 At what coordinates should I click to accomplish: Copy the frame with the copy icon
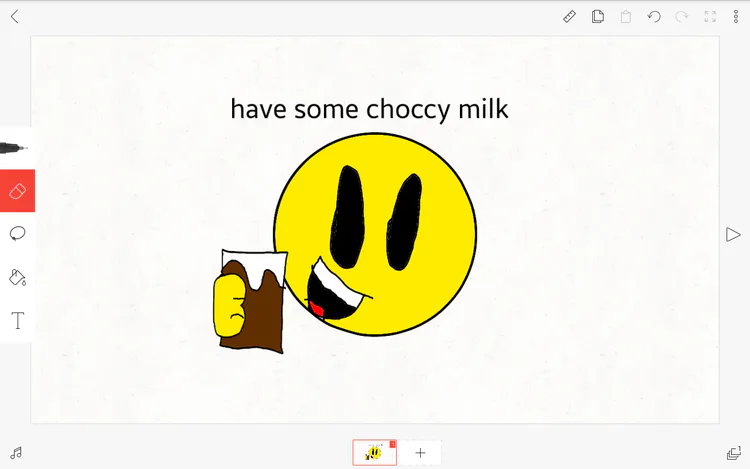coord(597,17)
